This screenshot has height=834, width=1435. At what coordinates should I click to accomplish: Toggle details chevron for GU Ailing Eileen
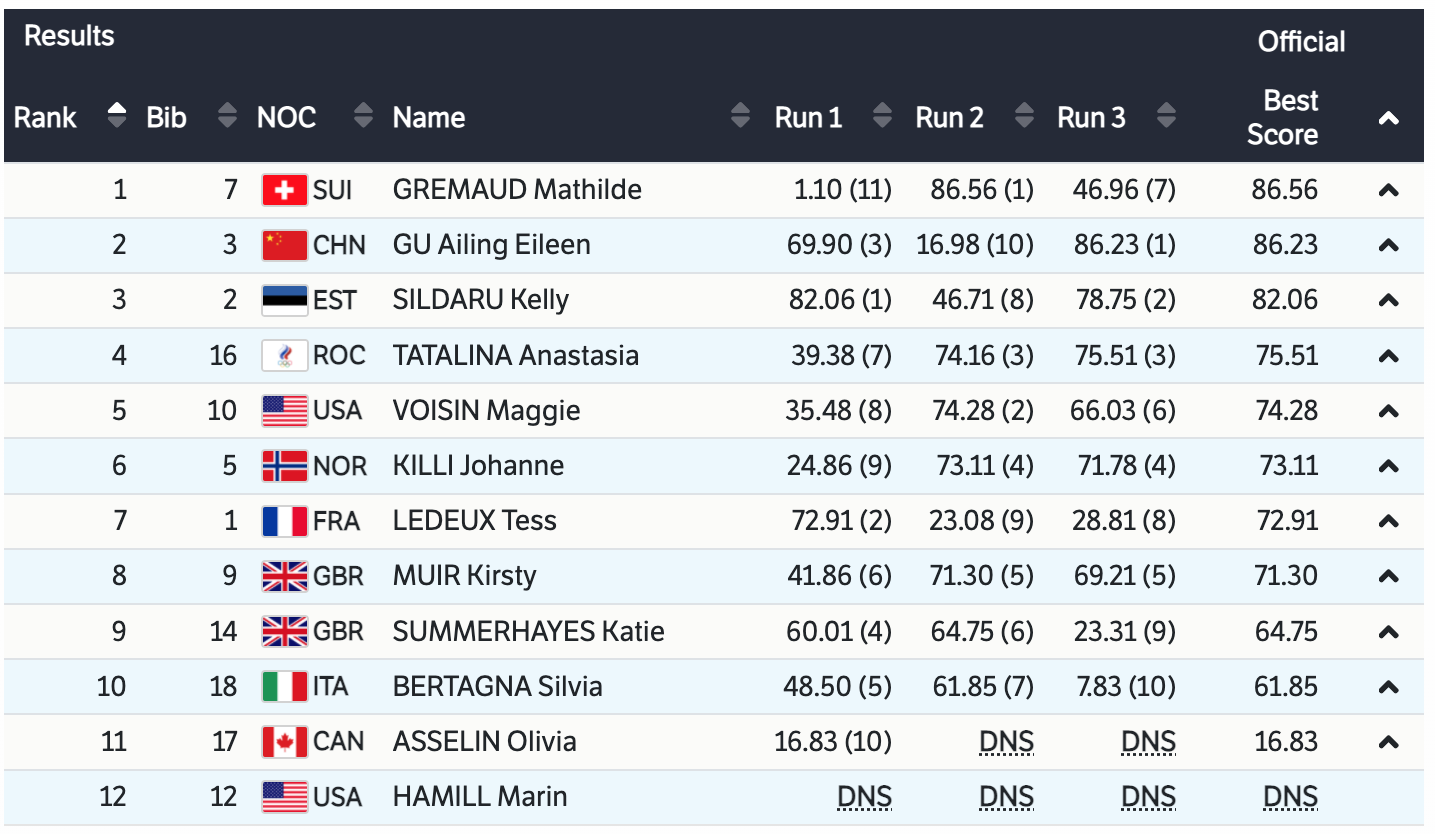click(1388, 245)
